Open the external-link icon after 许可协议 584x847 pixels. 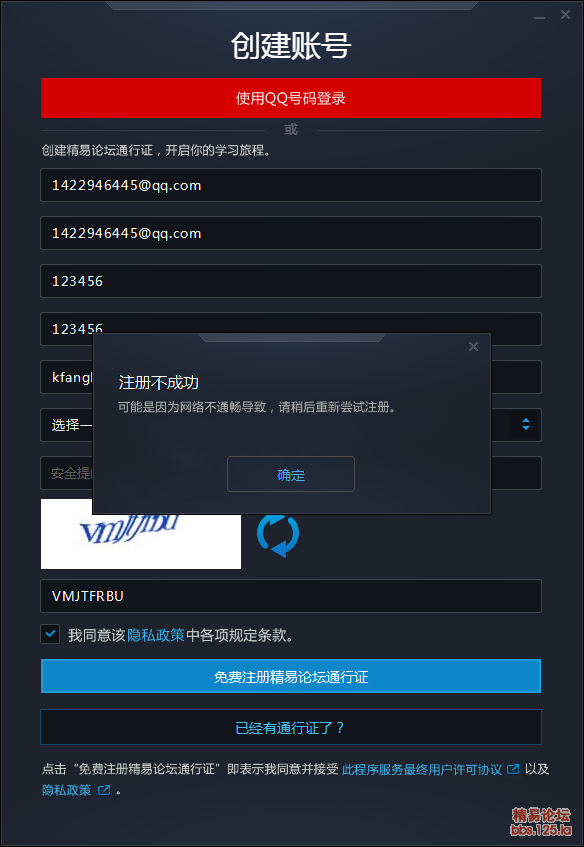(x=513, y=769)
